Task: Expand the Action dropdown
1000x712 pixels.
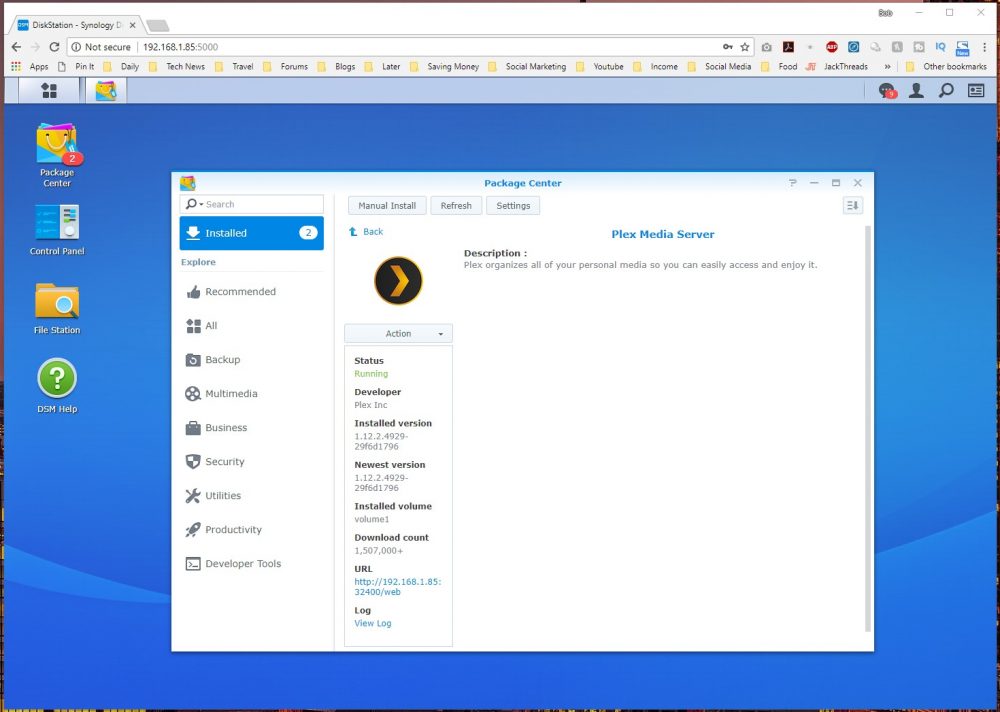Action: [398, 334]
